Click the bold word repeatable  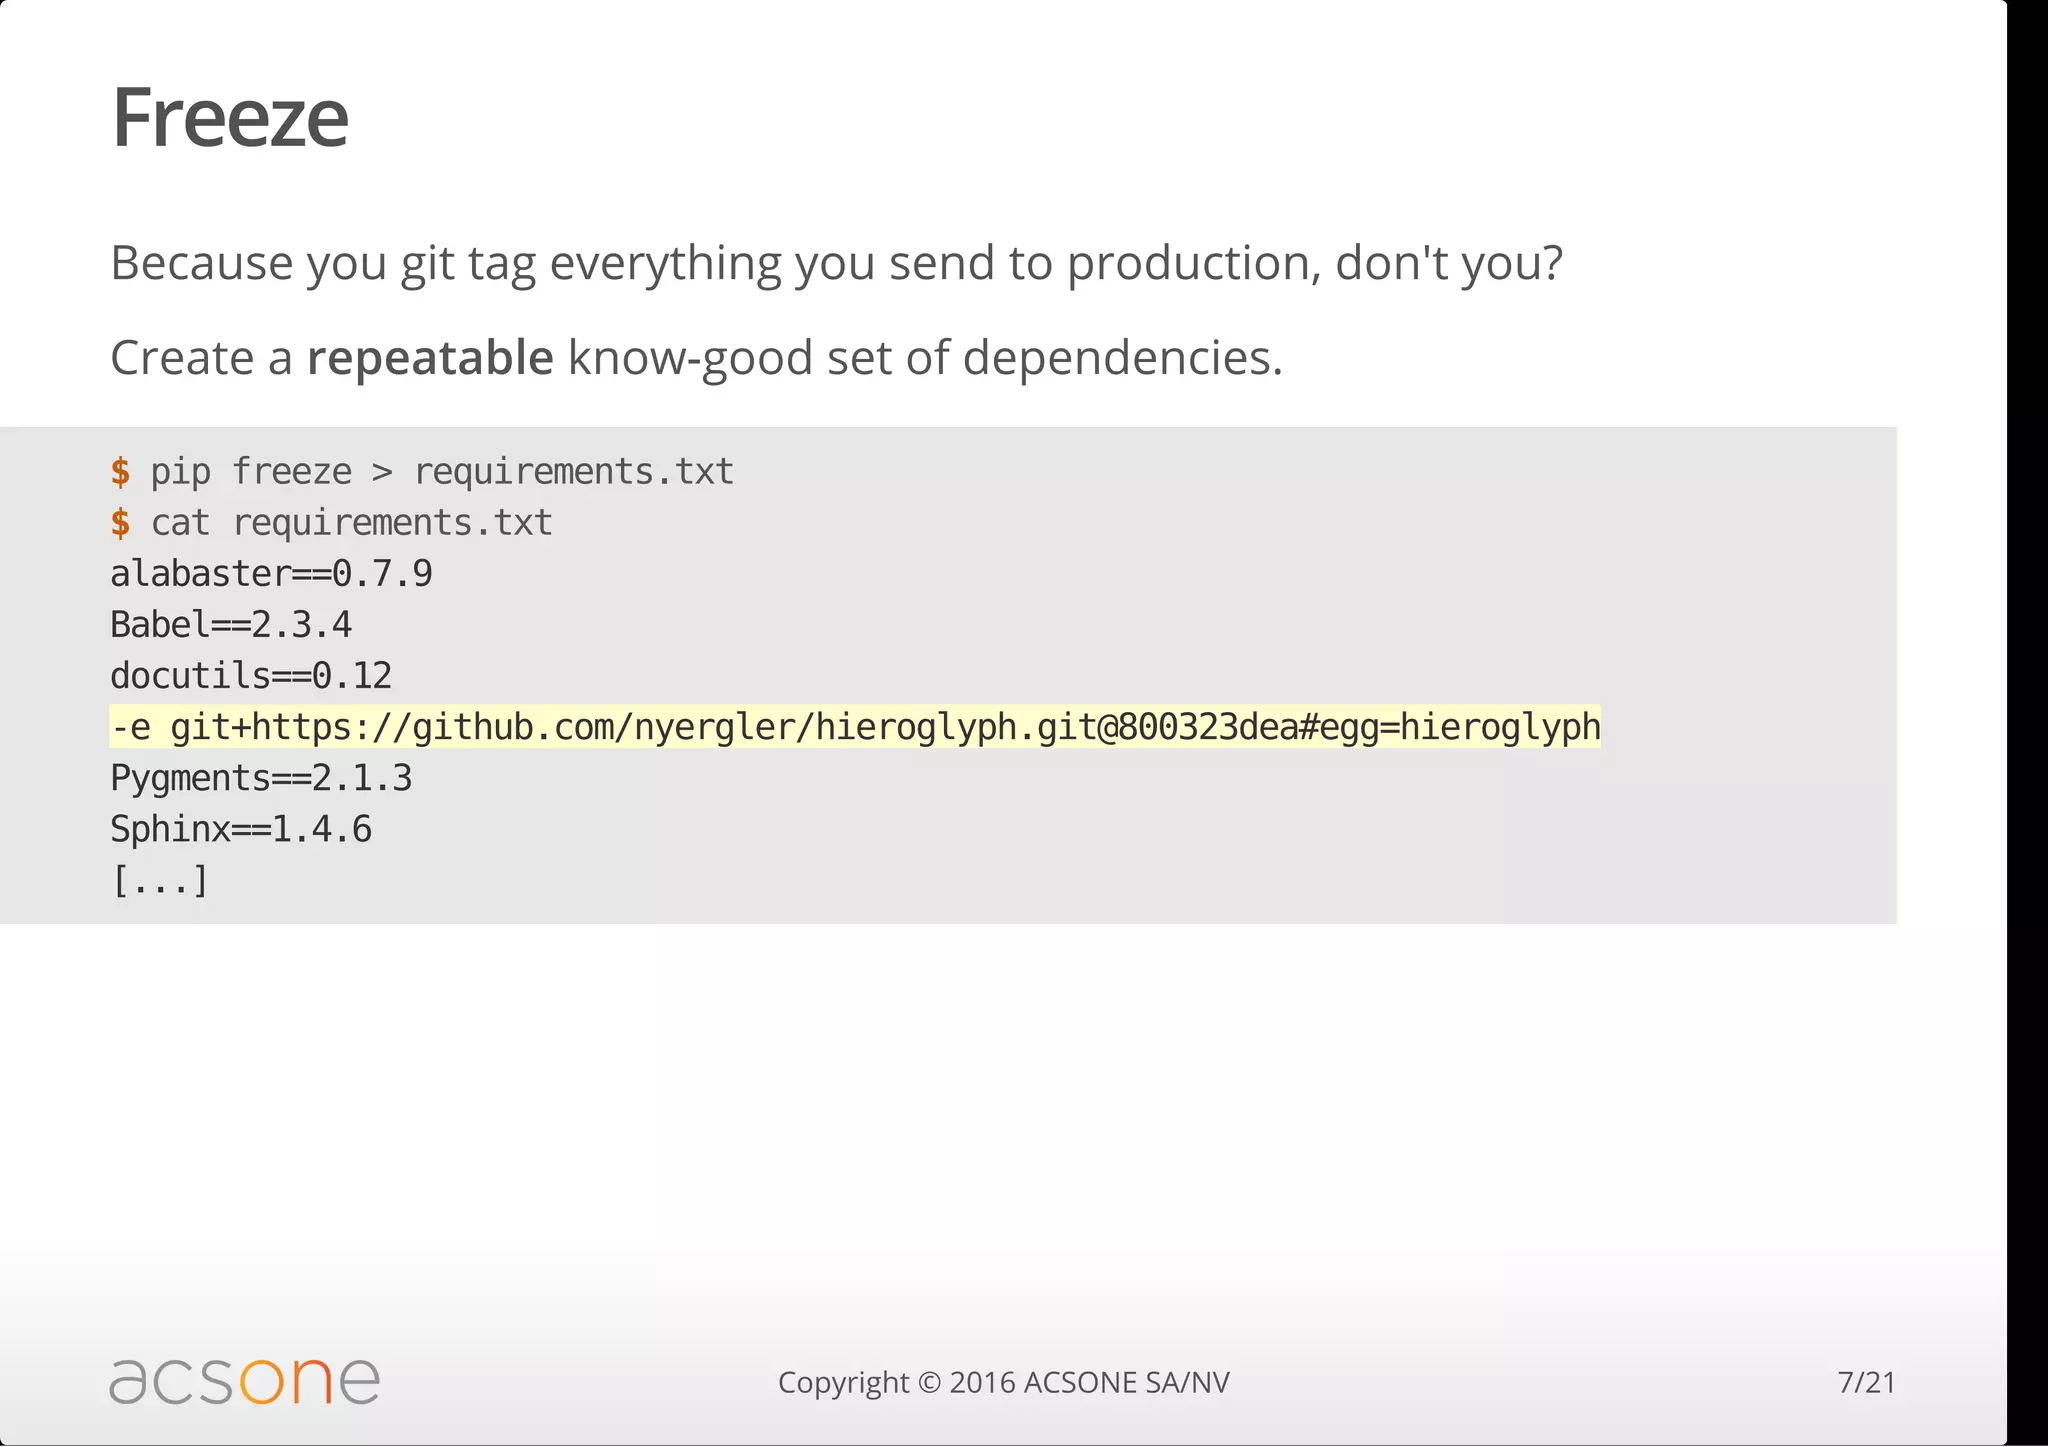click(x=430, y=357)
